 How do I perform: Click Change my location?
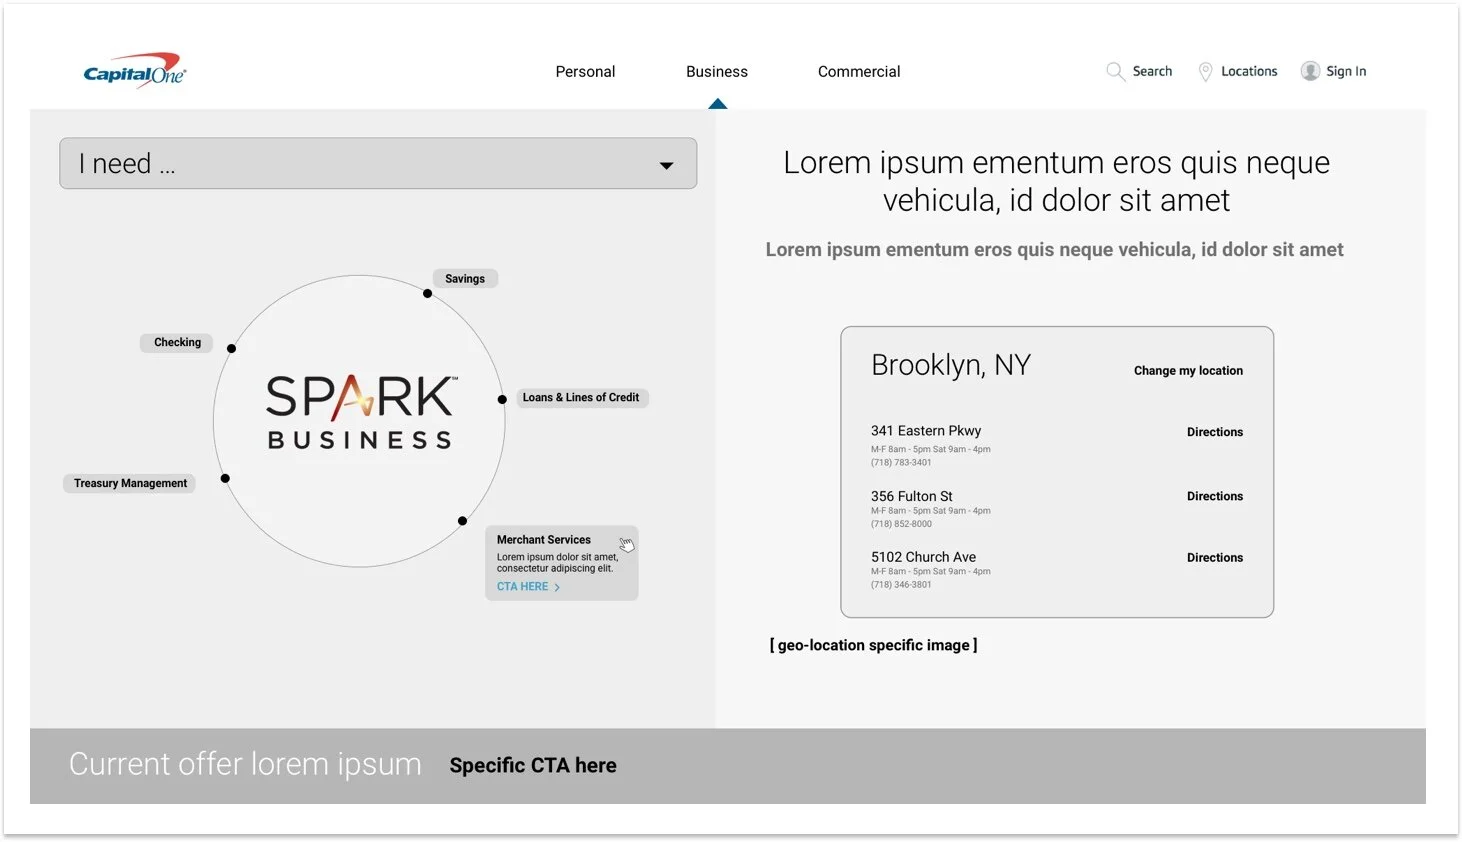(x=1188, y=371)
